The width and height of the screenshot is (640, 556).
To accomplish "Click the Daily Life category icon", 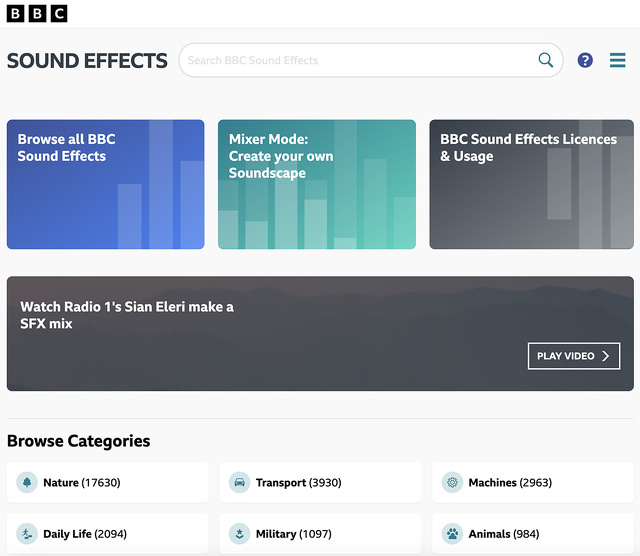I will click(x=26, y=534).
